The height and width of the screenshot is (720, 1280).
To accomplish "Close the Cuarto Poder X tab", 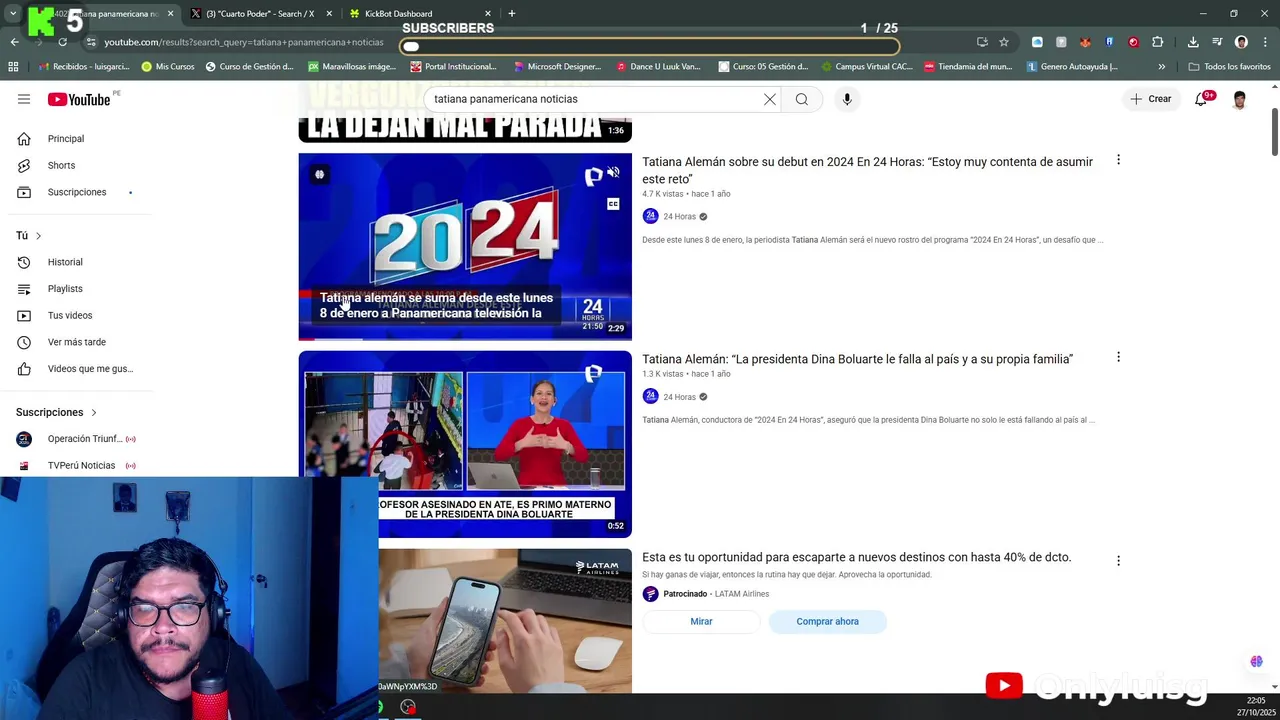I will pyautogui.click(x=329, y=14).
